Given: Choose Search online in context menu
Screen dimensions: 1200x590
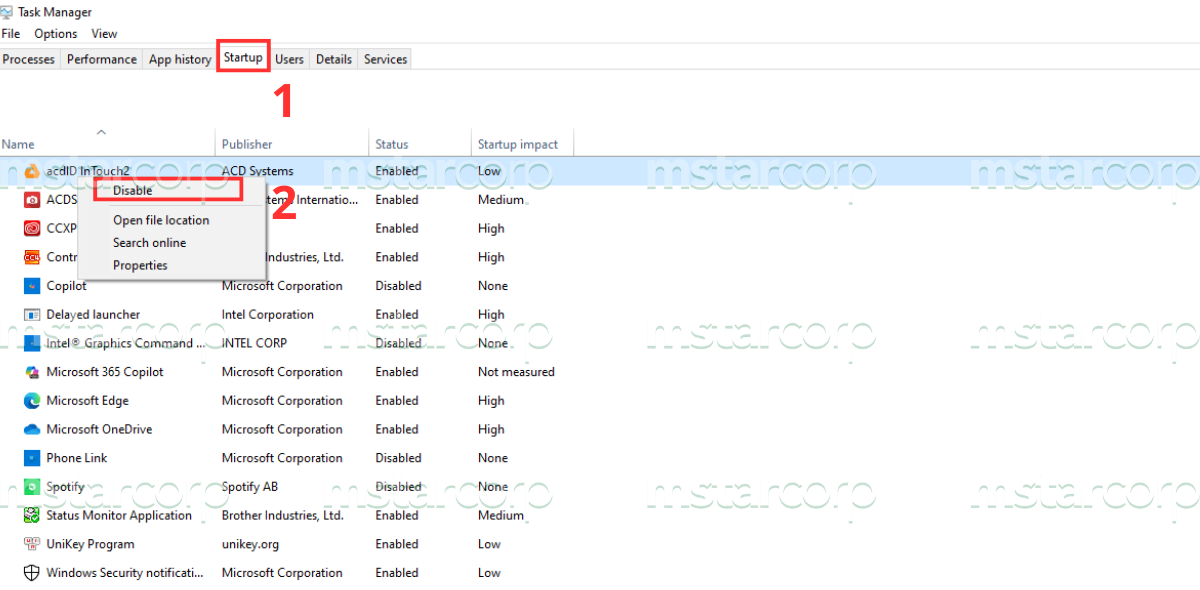Looking at the screenshot, I should tap(149, 243).
